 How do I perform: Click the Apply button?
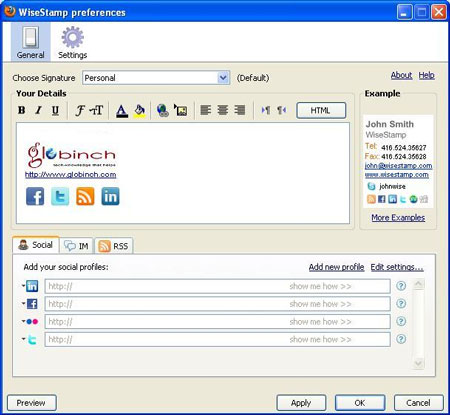tap(301, 403)
